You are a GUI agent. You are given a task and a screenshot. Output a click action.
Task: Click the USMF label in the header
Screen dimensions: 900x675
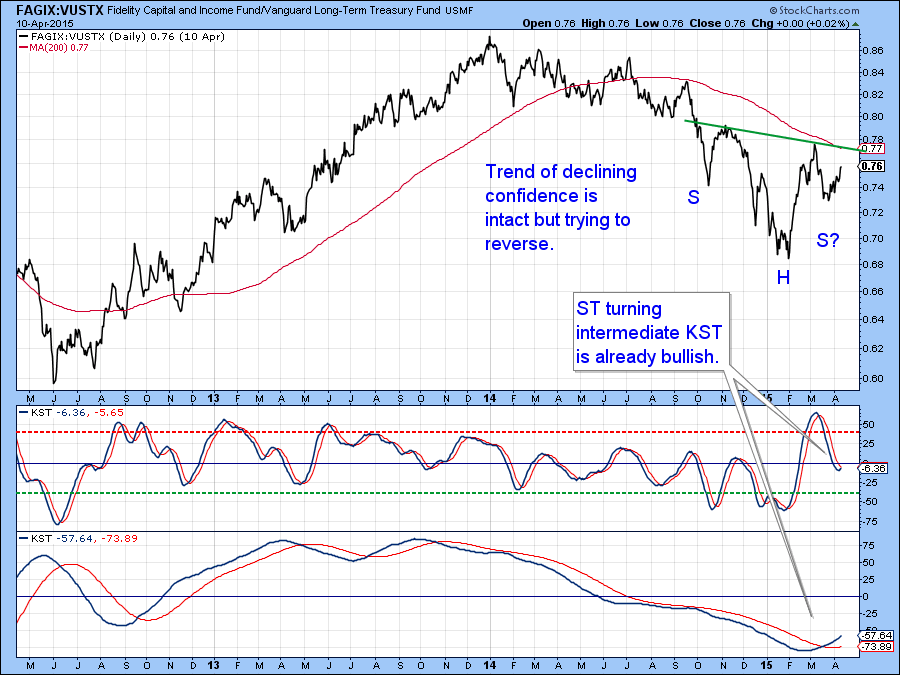[x=459, y=11]
